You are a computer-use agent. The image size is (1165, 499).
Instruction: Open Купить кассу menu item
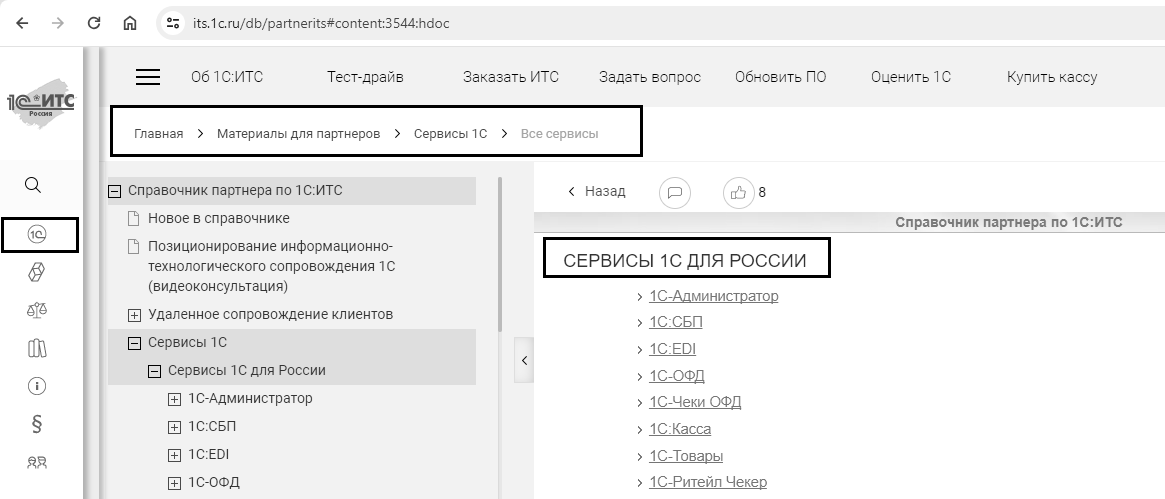1051,76
